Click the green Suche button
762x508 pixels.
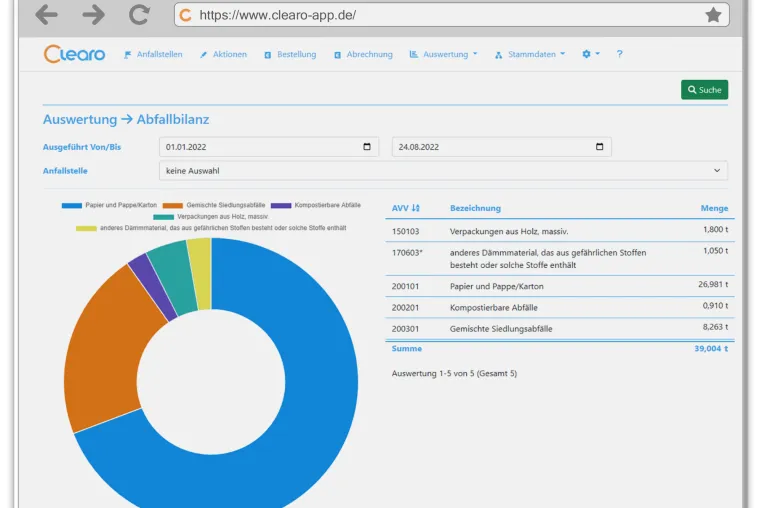[x=704, y=90]
